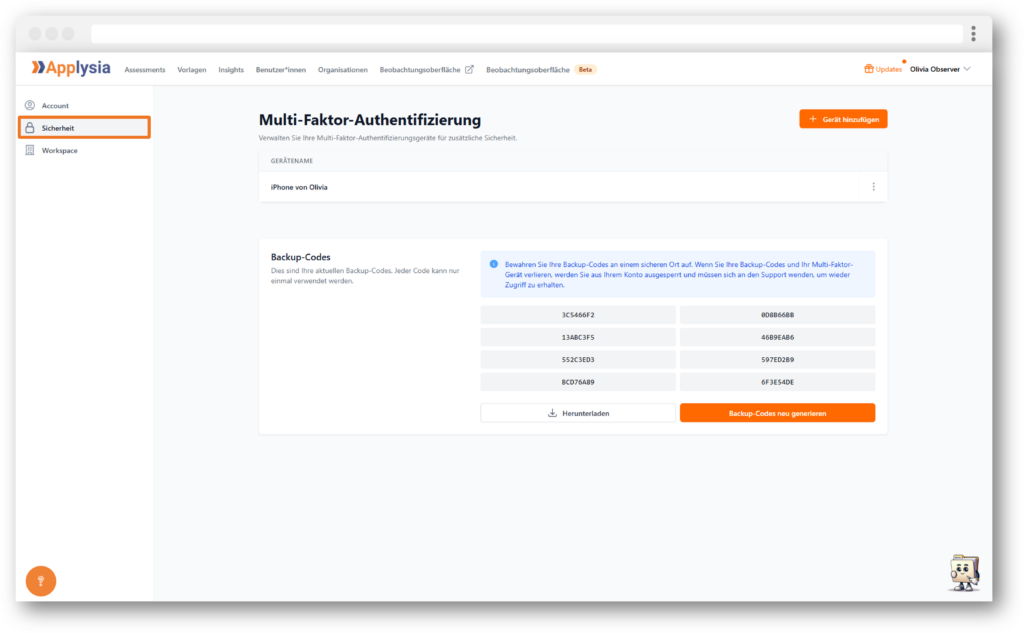Screen dimensions: 1024x633
Task: Open Beobachtungsoberfläche Beta nav item
Action: [x=541, y=69]
